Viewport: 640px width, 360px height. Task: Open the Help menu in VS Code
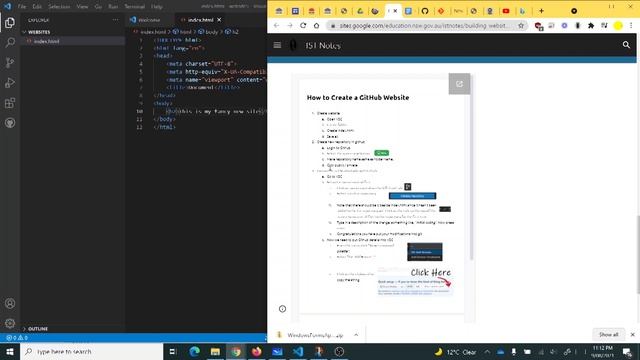coord(157,7)
